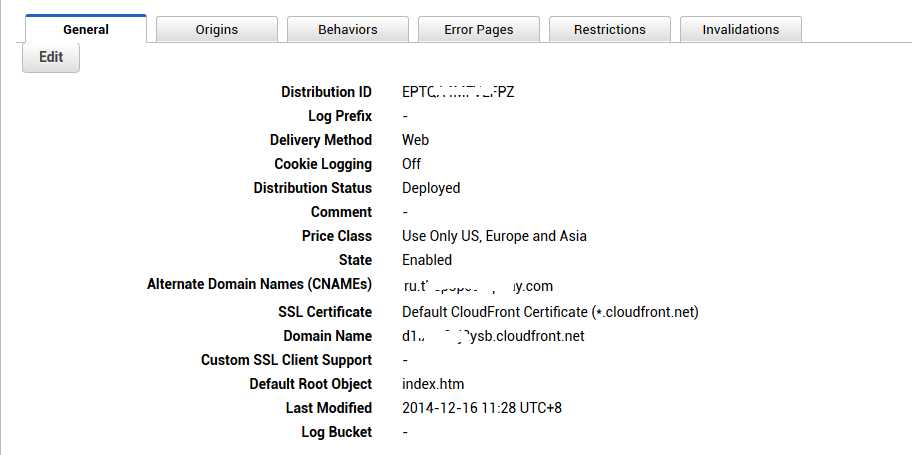The width and height of the screenshot is (912, 455).
Task: Click the Distribution ID value
Action: [458, 92]
